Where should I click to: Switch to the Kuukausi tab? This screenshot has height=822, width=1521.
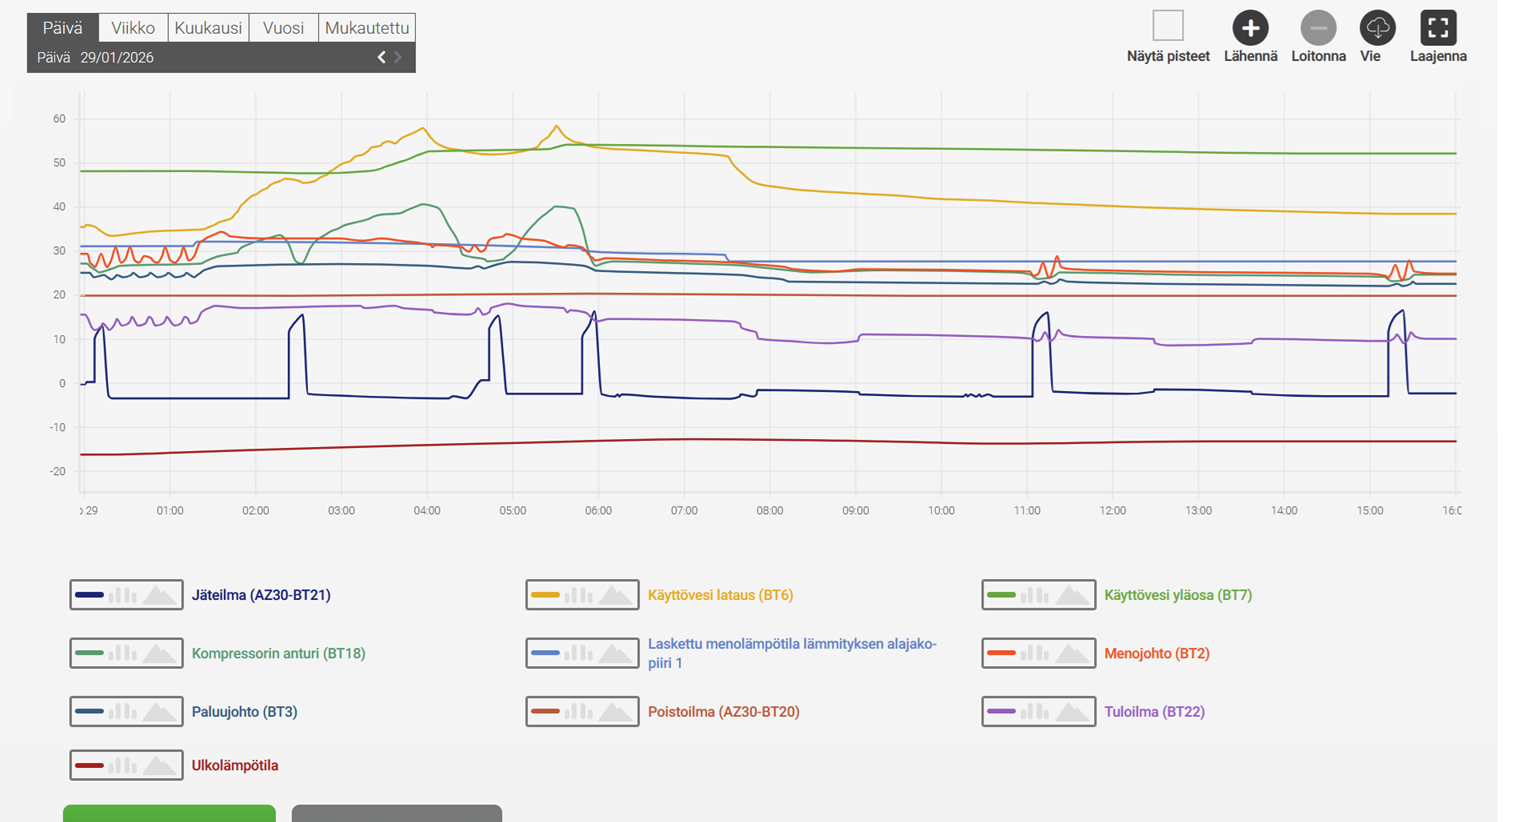click(208, 28)
